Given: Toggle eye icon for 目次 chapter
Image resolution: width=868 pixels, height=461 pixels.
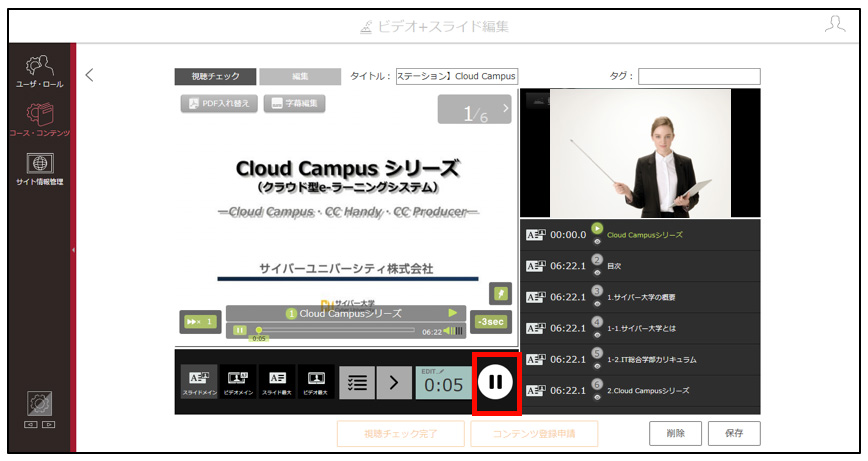Looking at the screenshot, I should click(x=597, y=273).
